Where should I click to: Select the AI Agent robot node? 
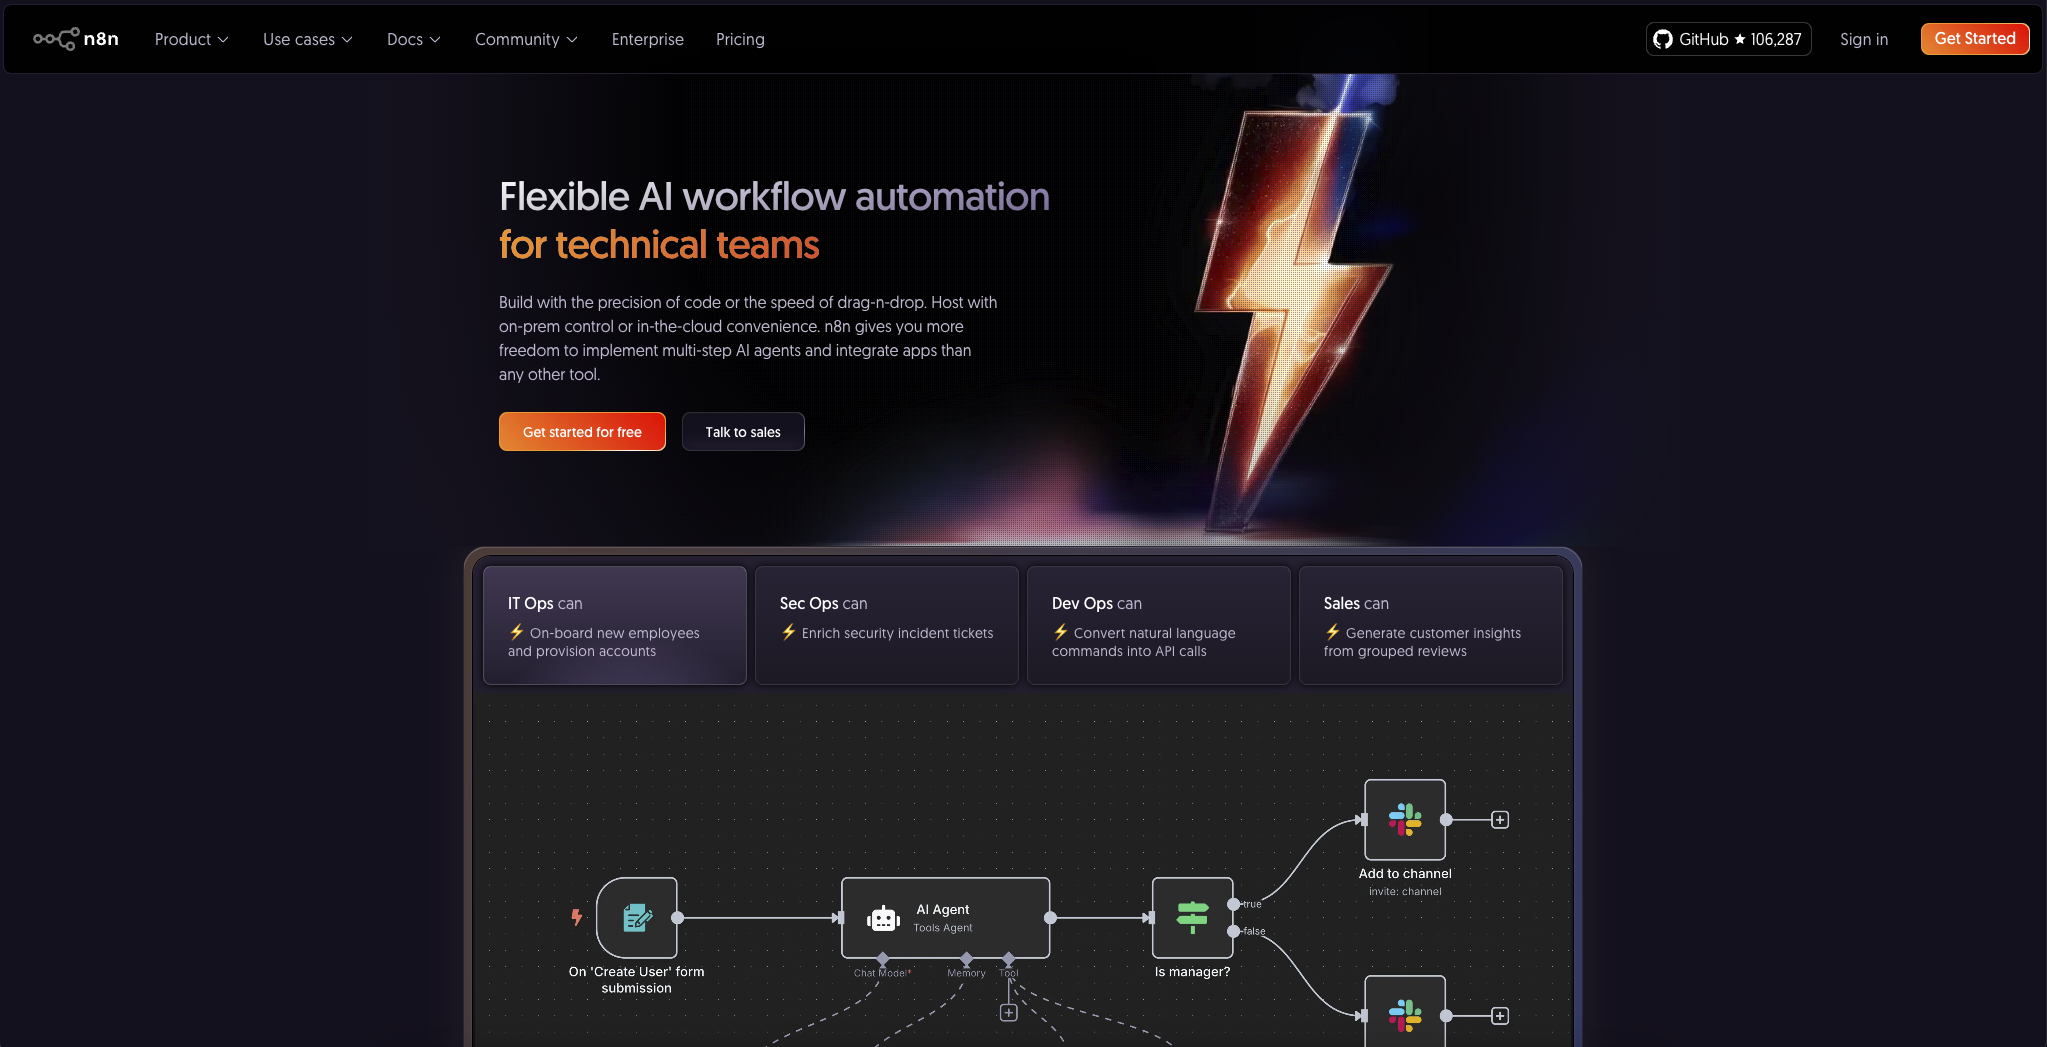[945, 917]
